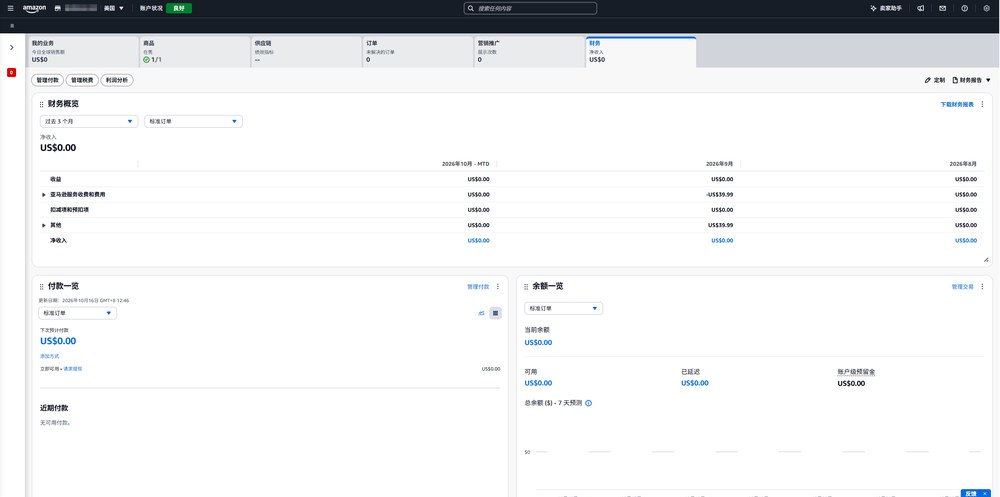This screenshot has height=497, width=1000.
Task: Click the 2026年10月 net income US$0.00 link
Action: pos(478,241)
